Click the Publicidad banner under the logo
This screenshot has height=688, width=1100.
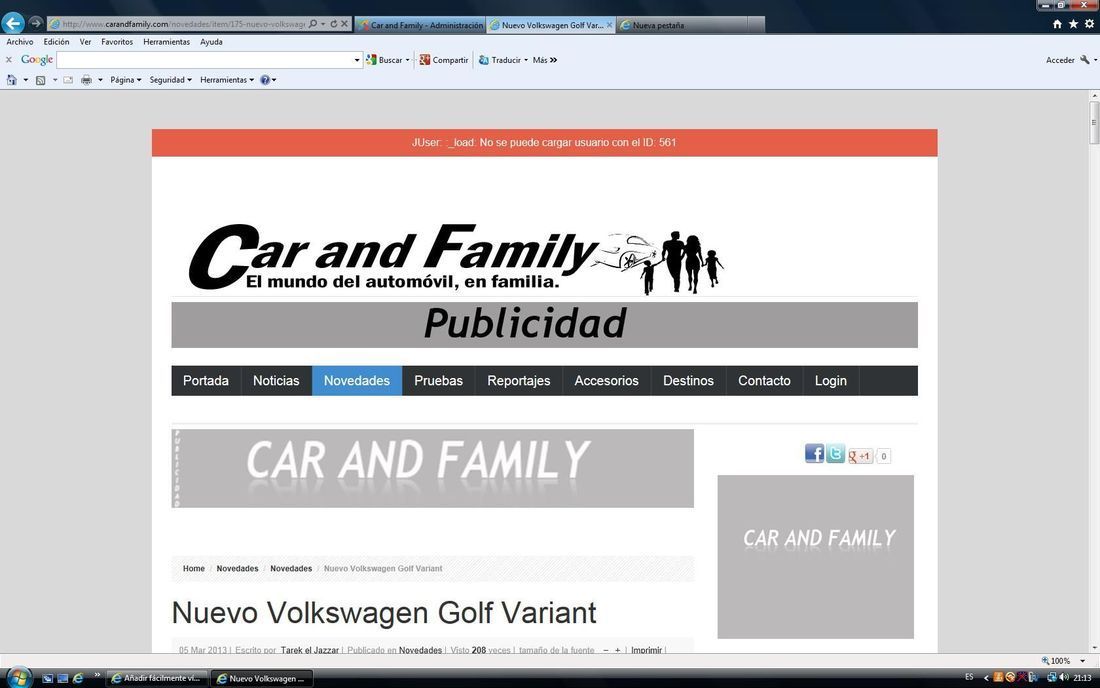(544, 325)
